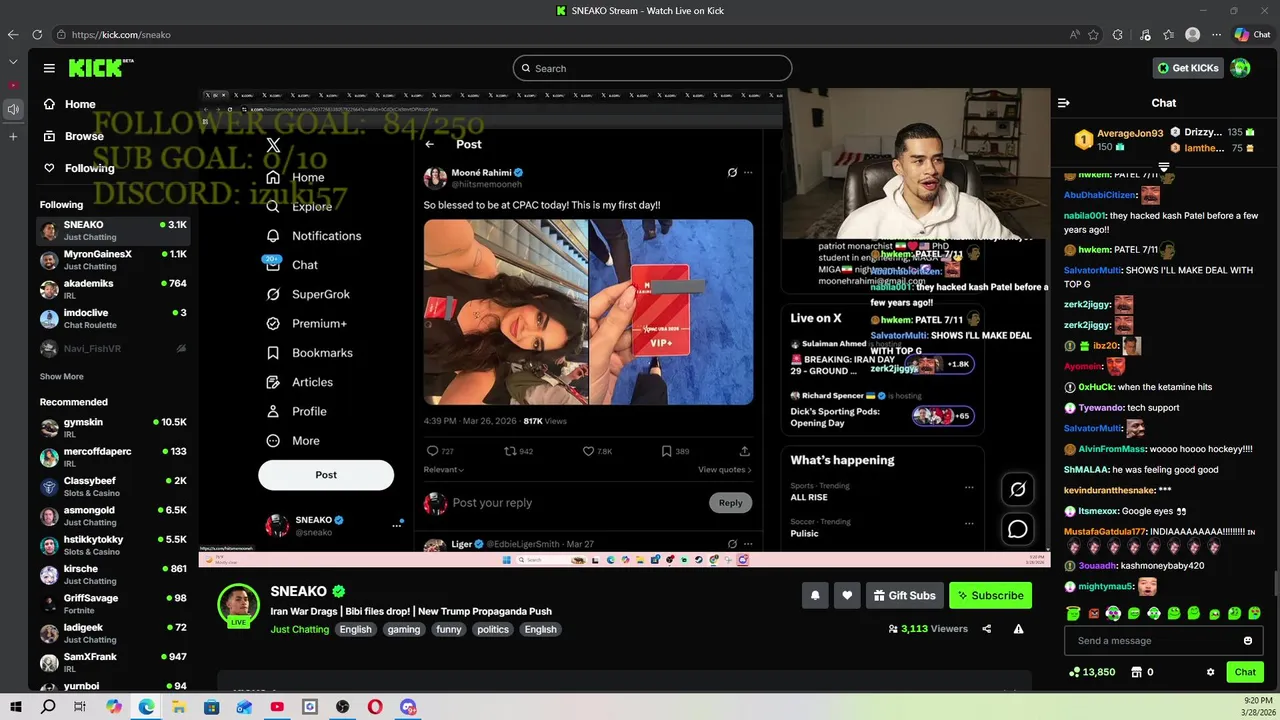Open File Explorer from the taskbar
Image resolution: width=1280 pixels, height=720 pixels.
click(179, 707)
